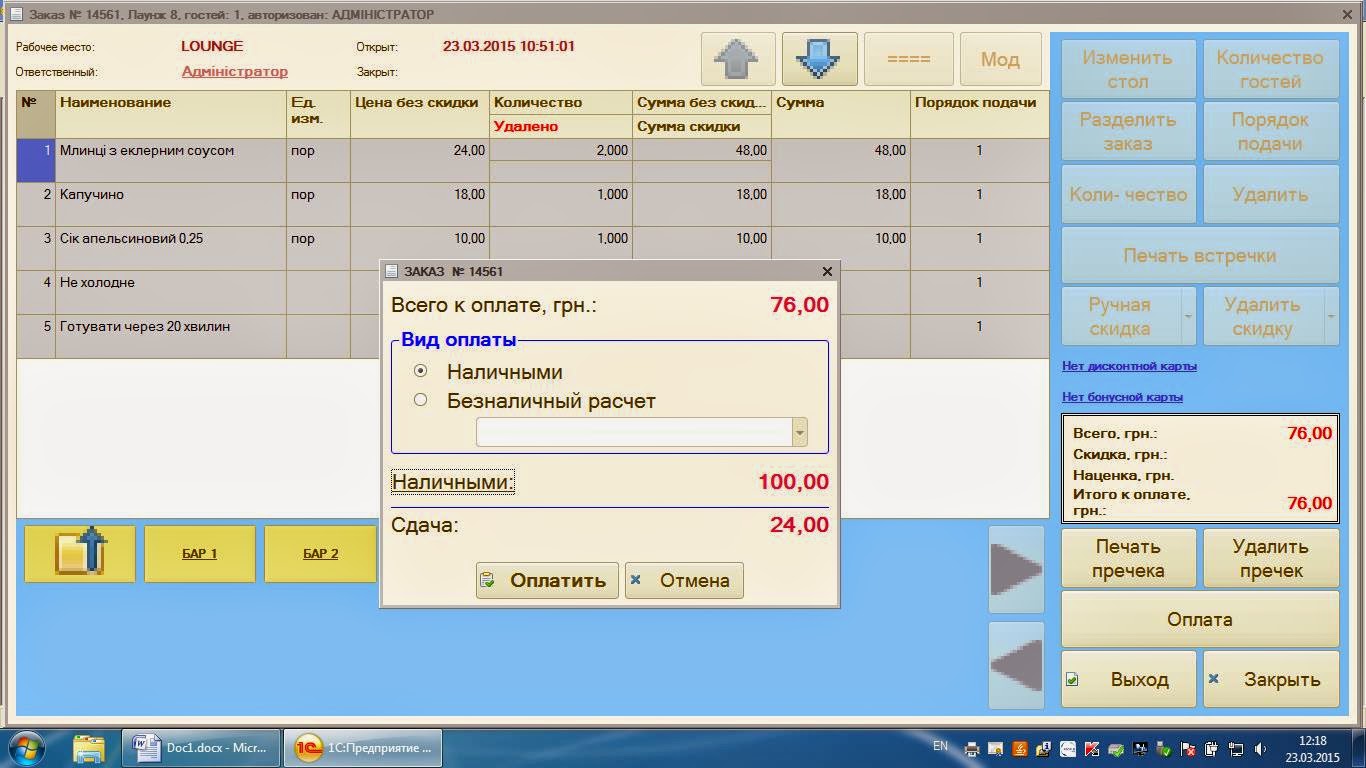
Task: Click the Java tray icon
Action: point(1019,749)
